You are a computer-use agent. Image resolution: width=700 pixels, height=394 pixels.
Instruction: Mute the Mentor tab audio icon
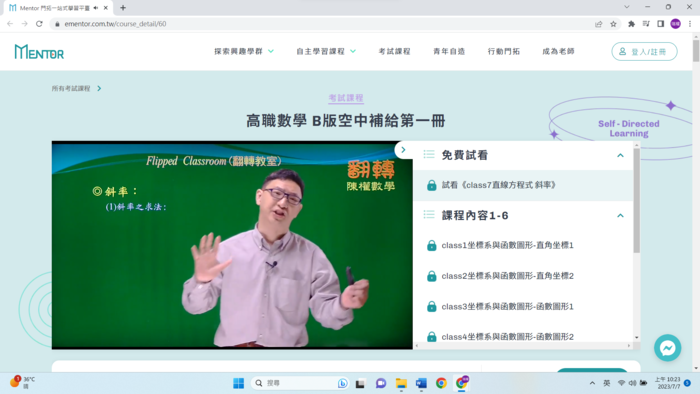(x=96, y=8)
